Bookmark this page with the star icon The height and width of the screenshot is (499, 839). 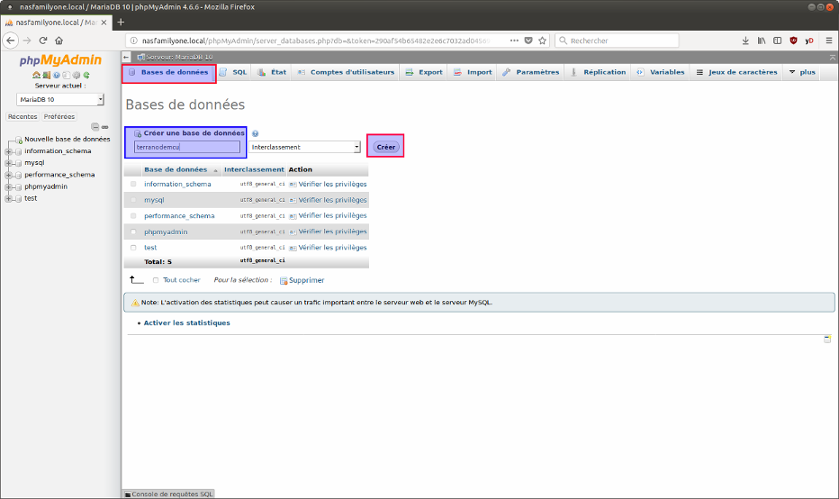[x=542, y=41]
